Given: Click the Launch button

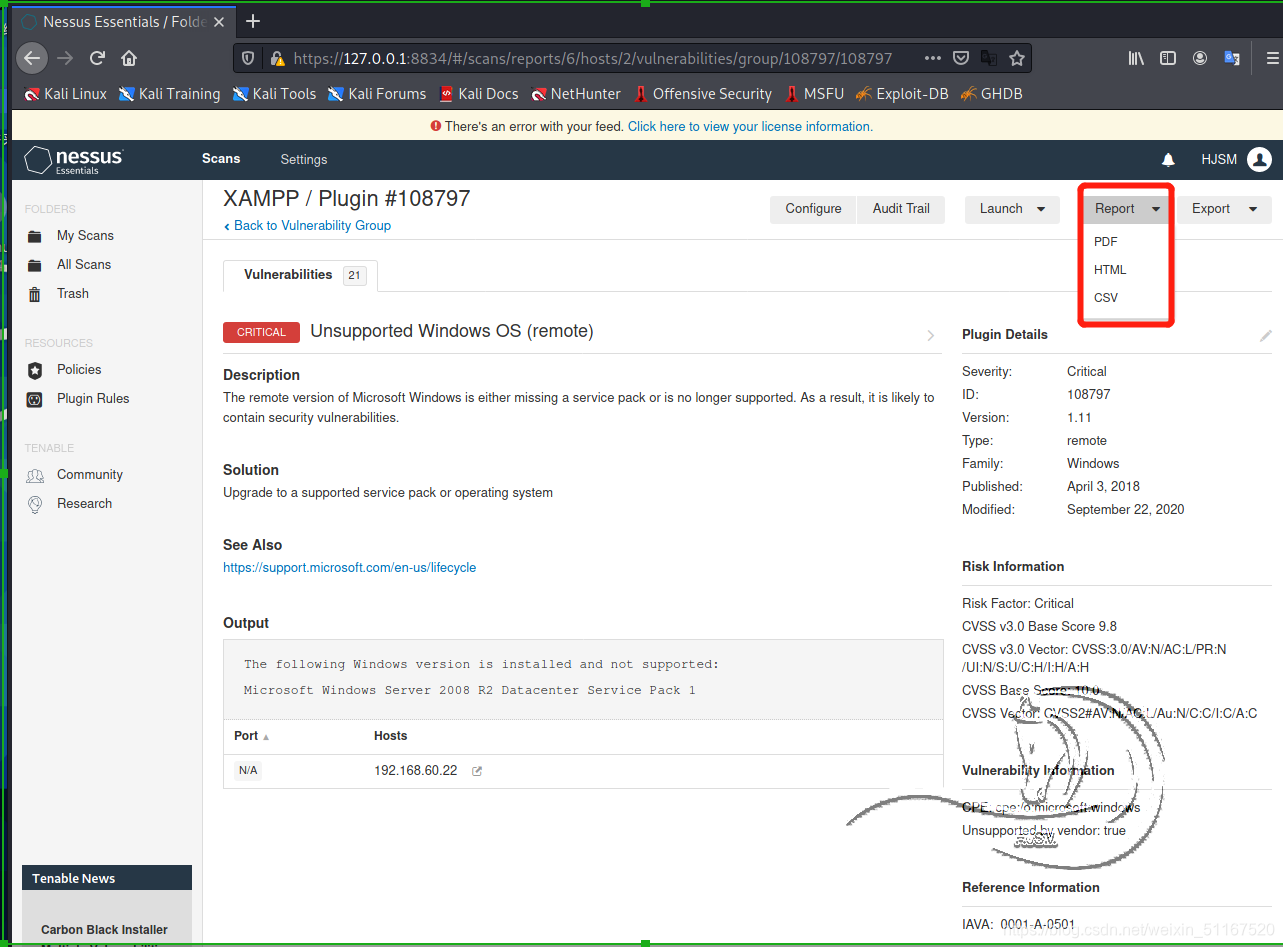Looking at the screenshot, I should (x=1001, y=209).
